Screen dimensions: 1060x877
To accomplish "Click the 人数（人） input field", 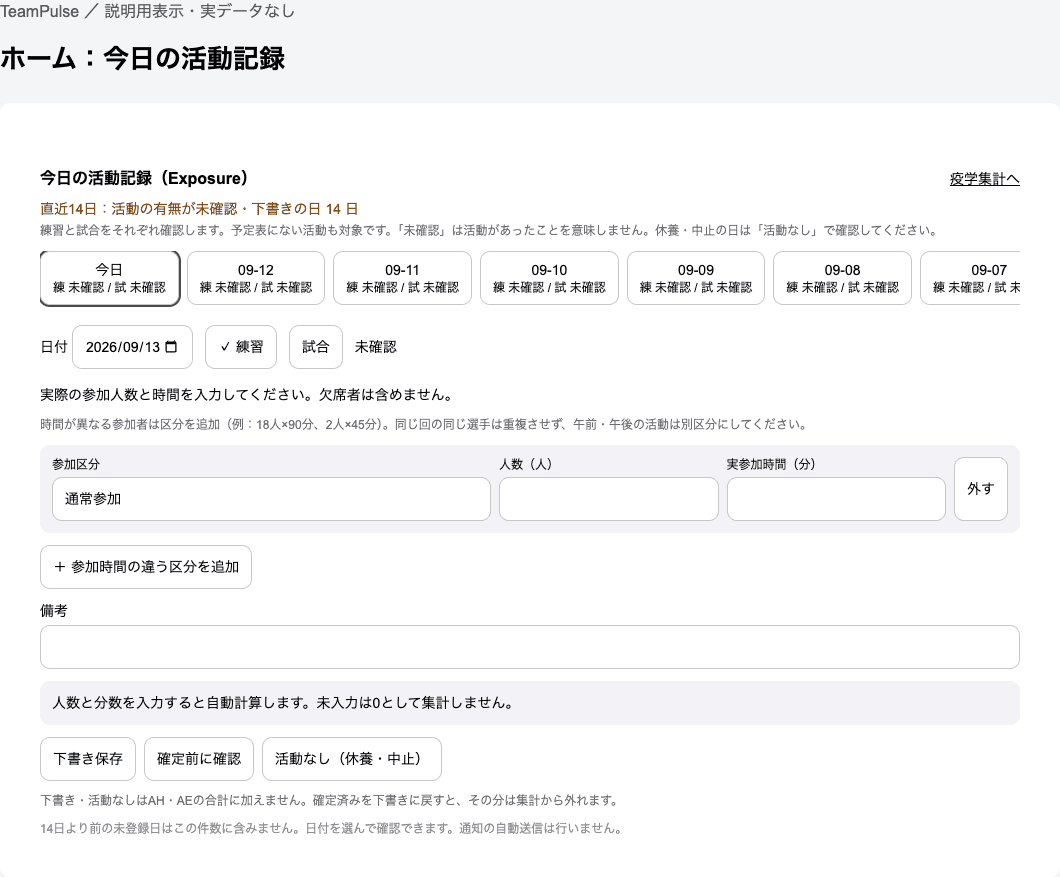I will coord(608,499).
